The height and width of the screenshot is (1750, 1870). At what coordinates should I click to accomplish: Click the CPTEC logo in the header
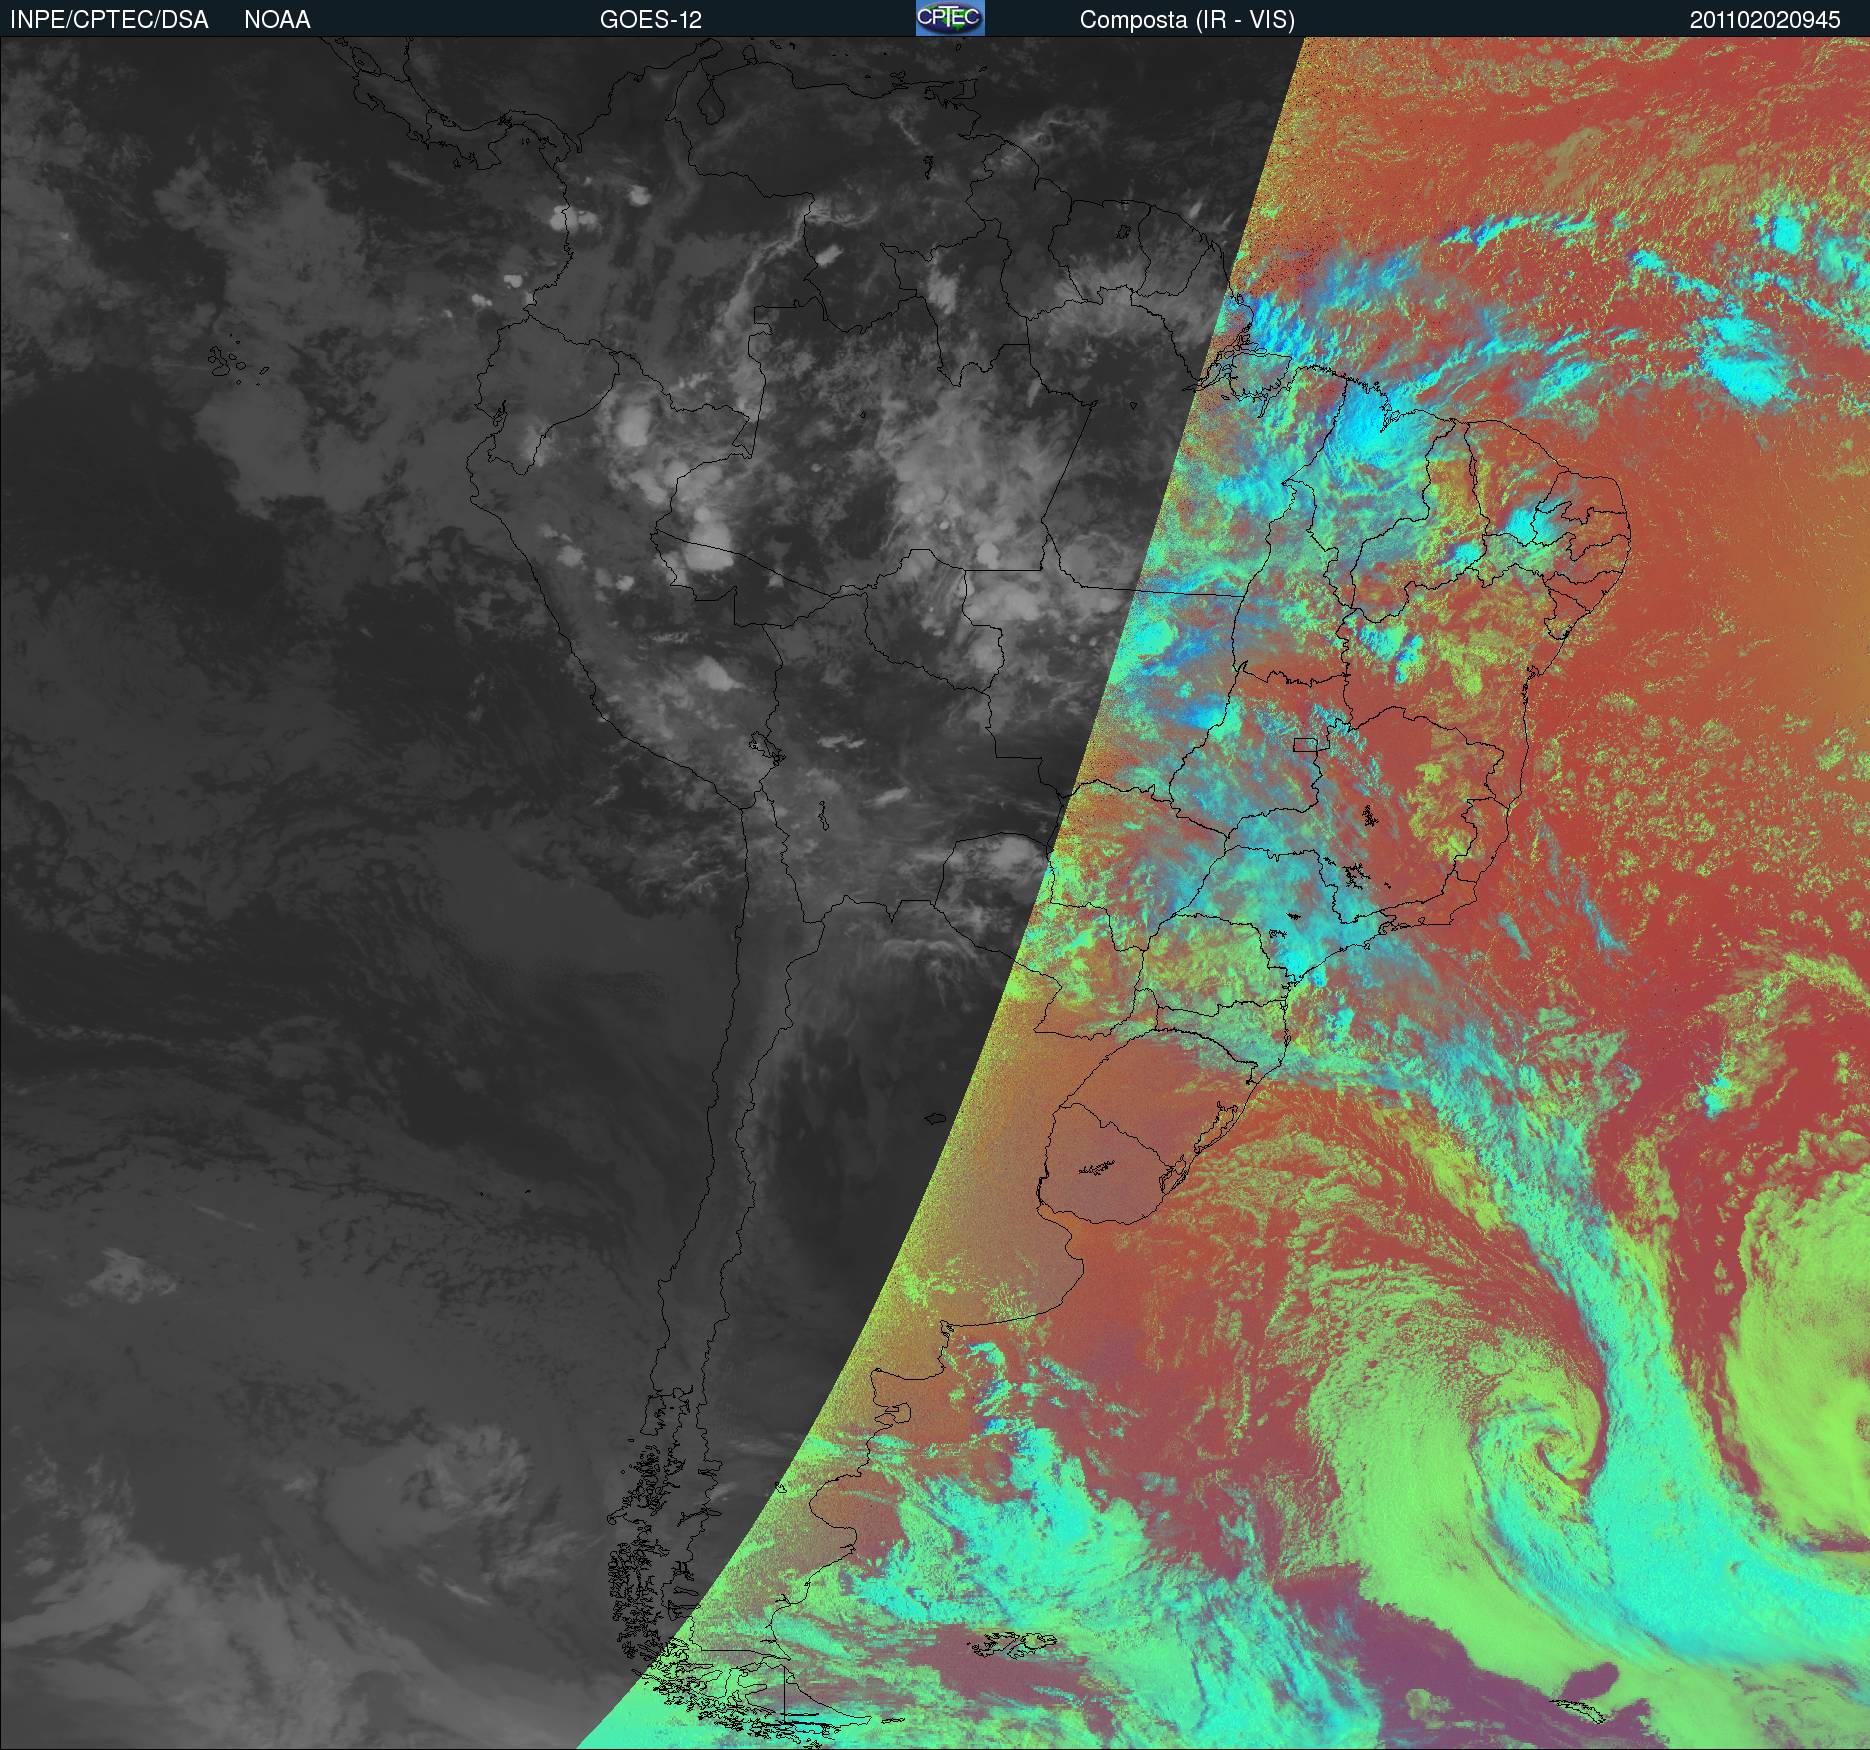[x=950, y=18]
